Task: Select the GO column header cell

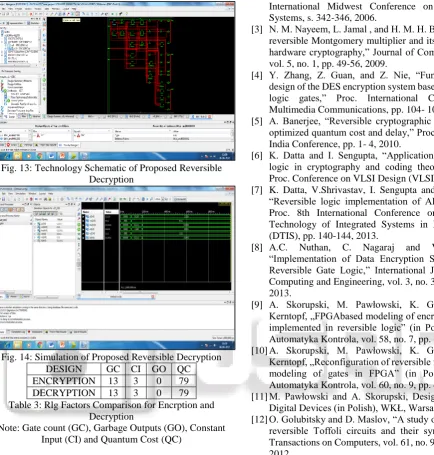Action: point(159,369)
